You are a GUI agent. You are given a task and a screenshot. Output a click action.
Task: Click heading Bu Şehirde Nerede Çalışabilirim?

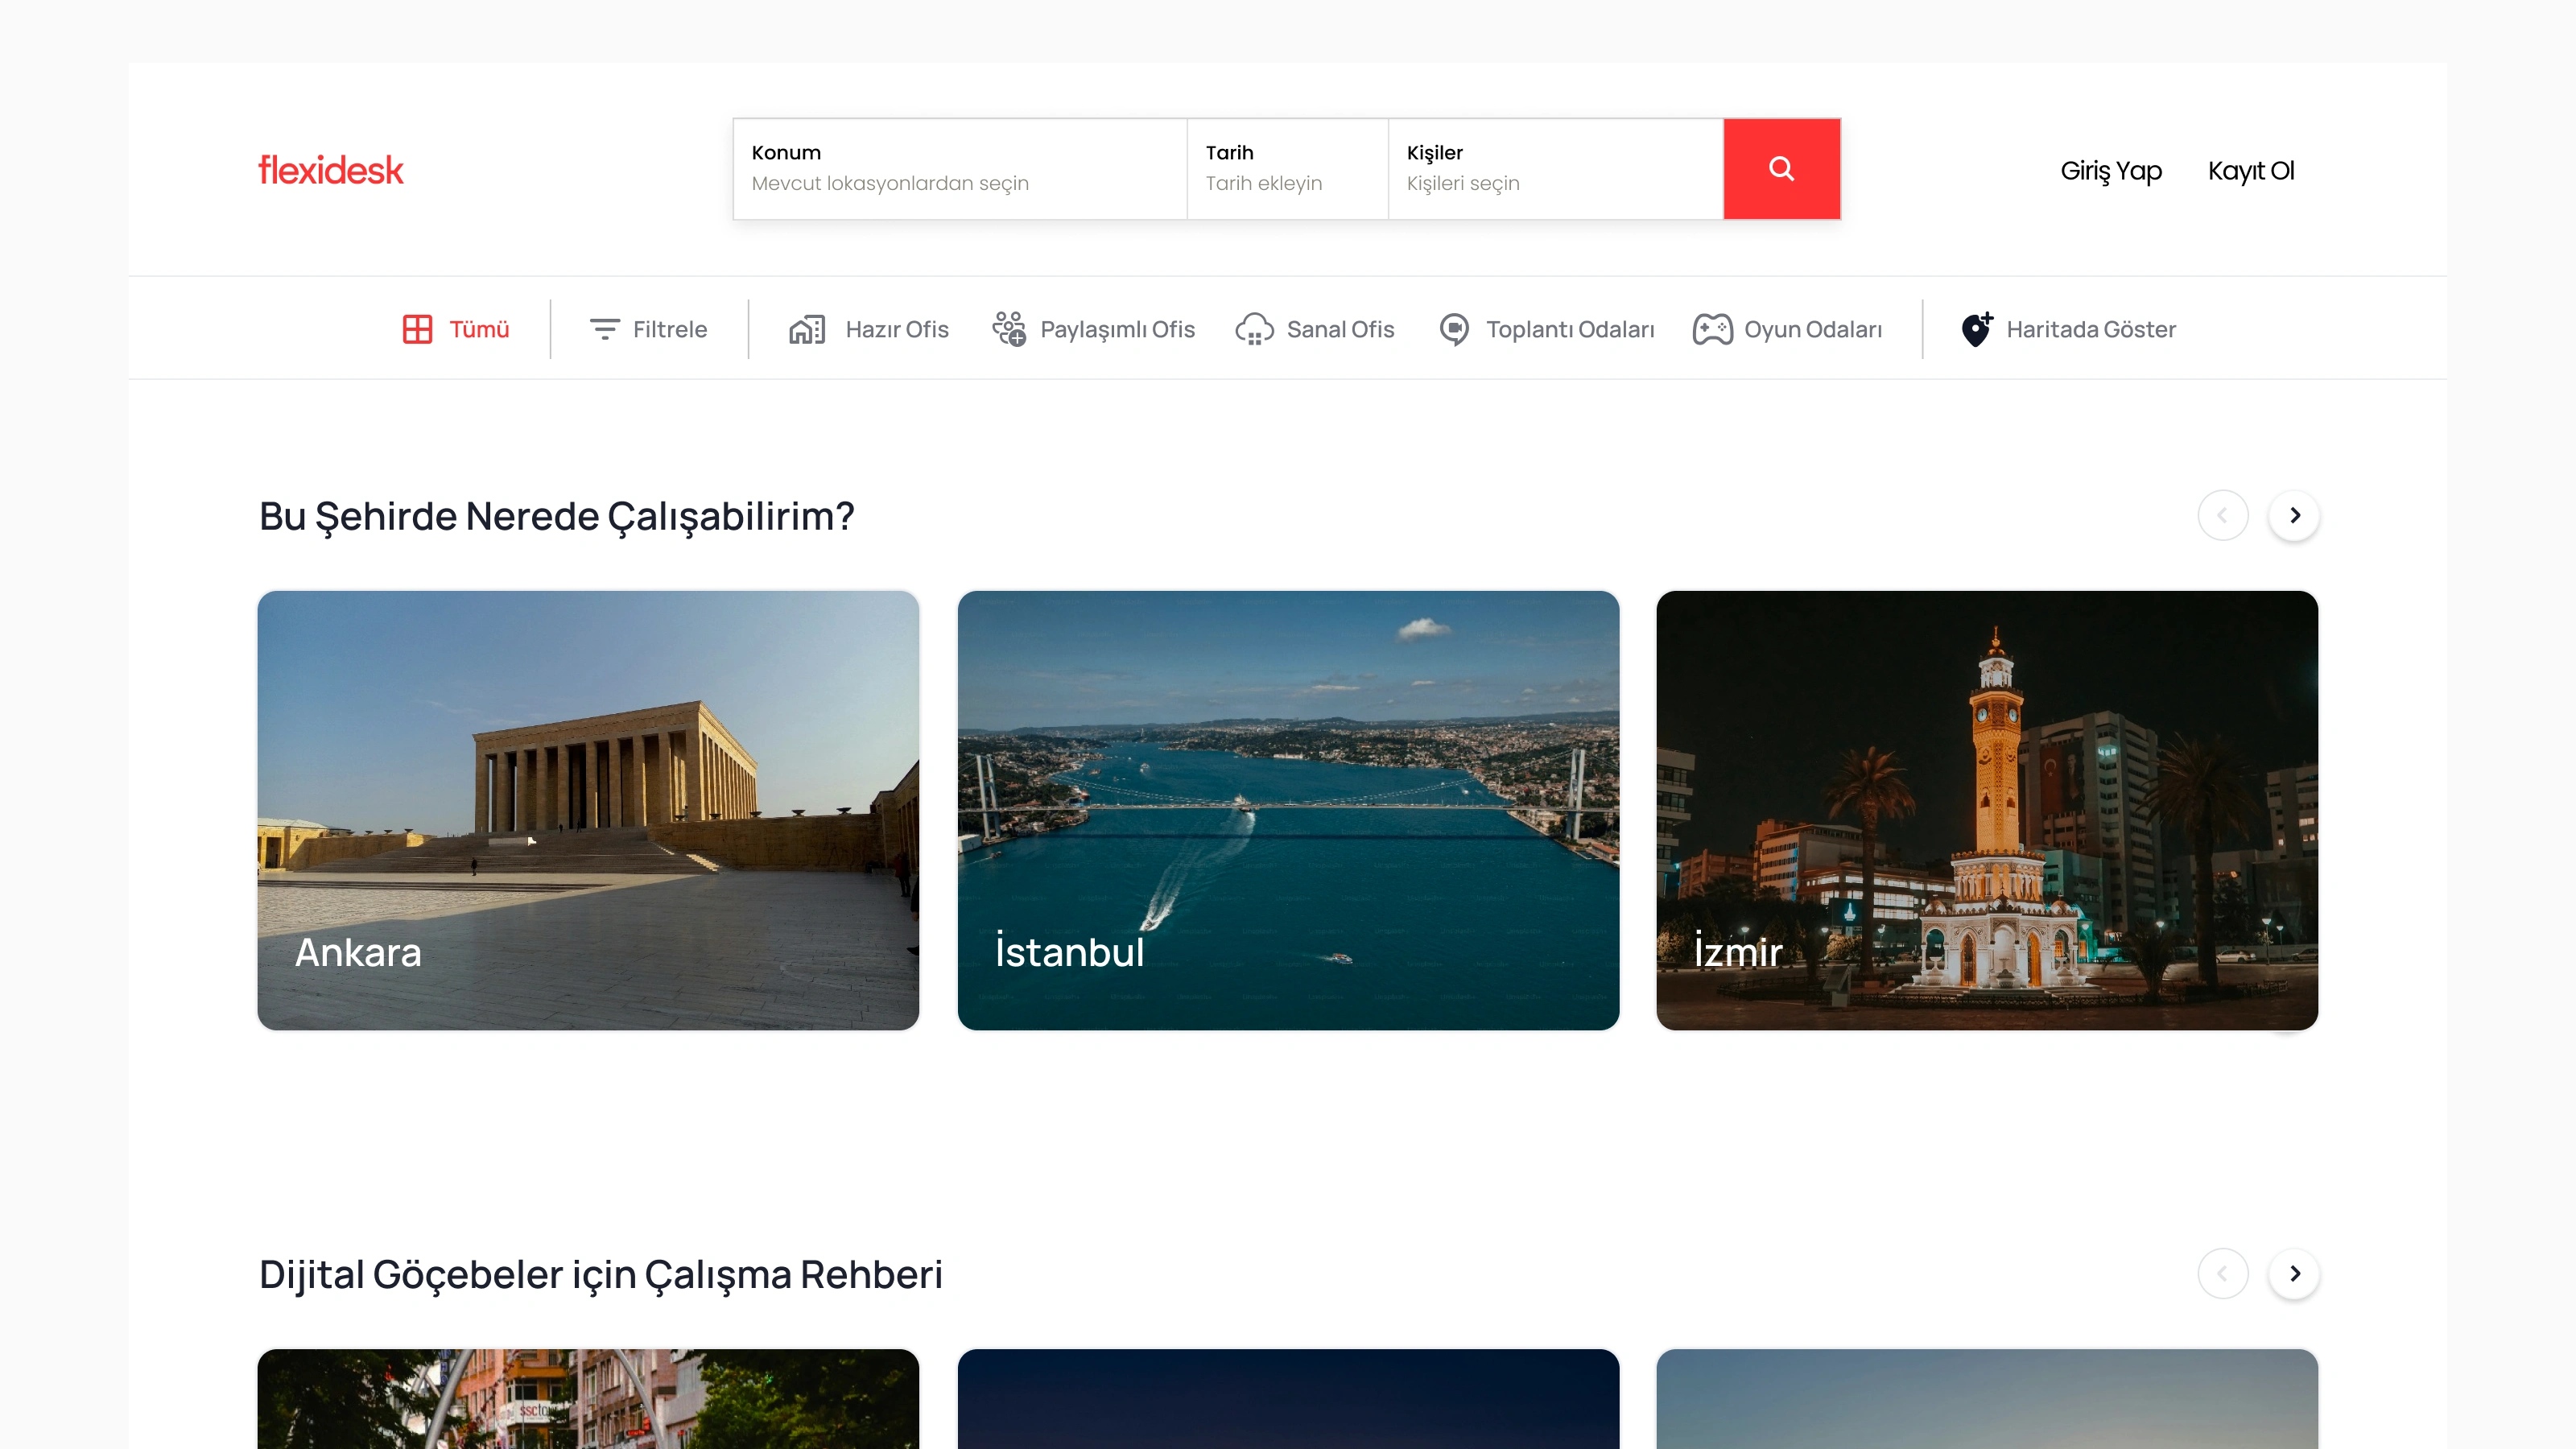coord(557,517)
